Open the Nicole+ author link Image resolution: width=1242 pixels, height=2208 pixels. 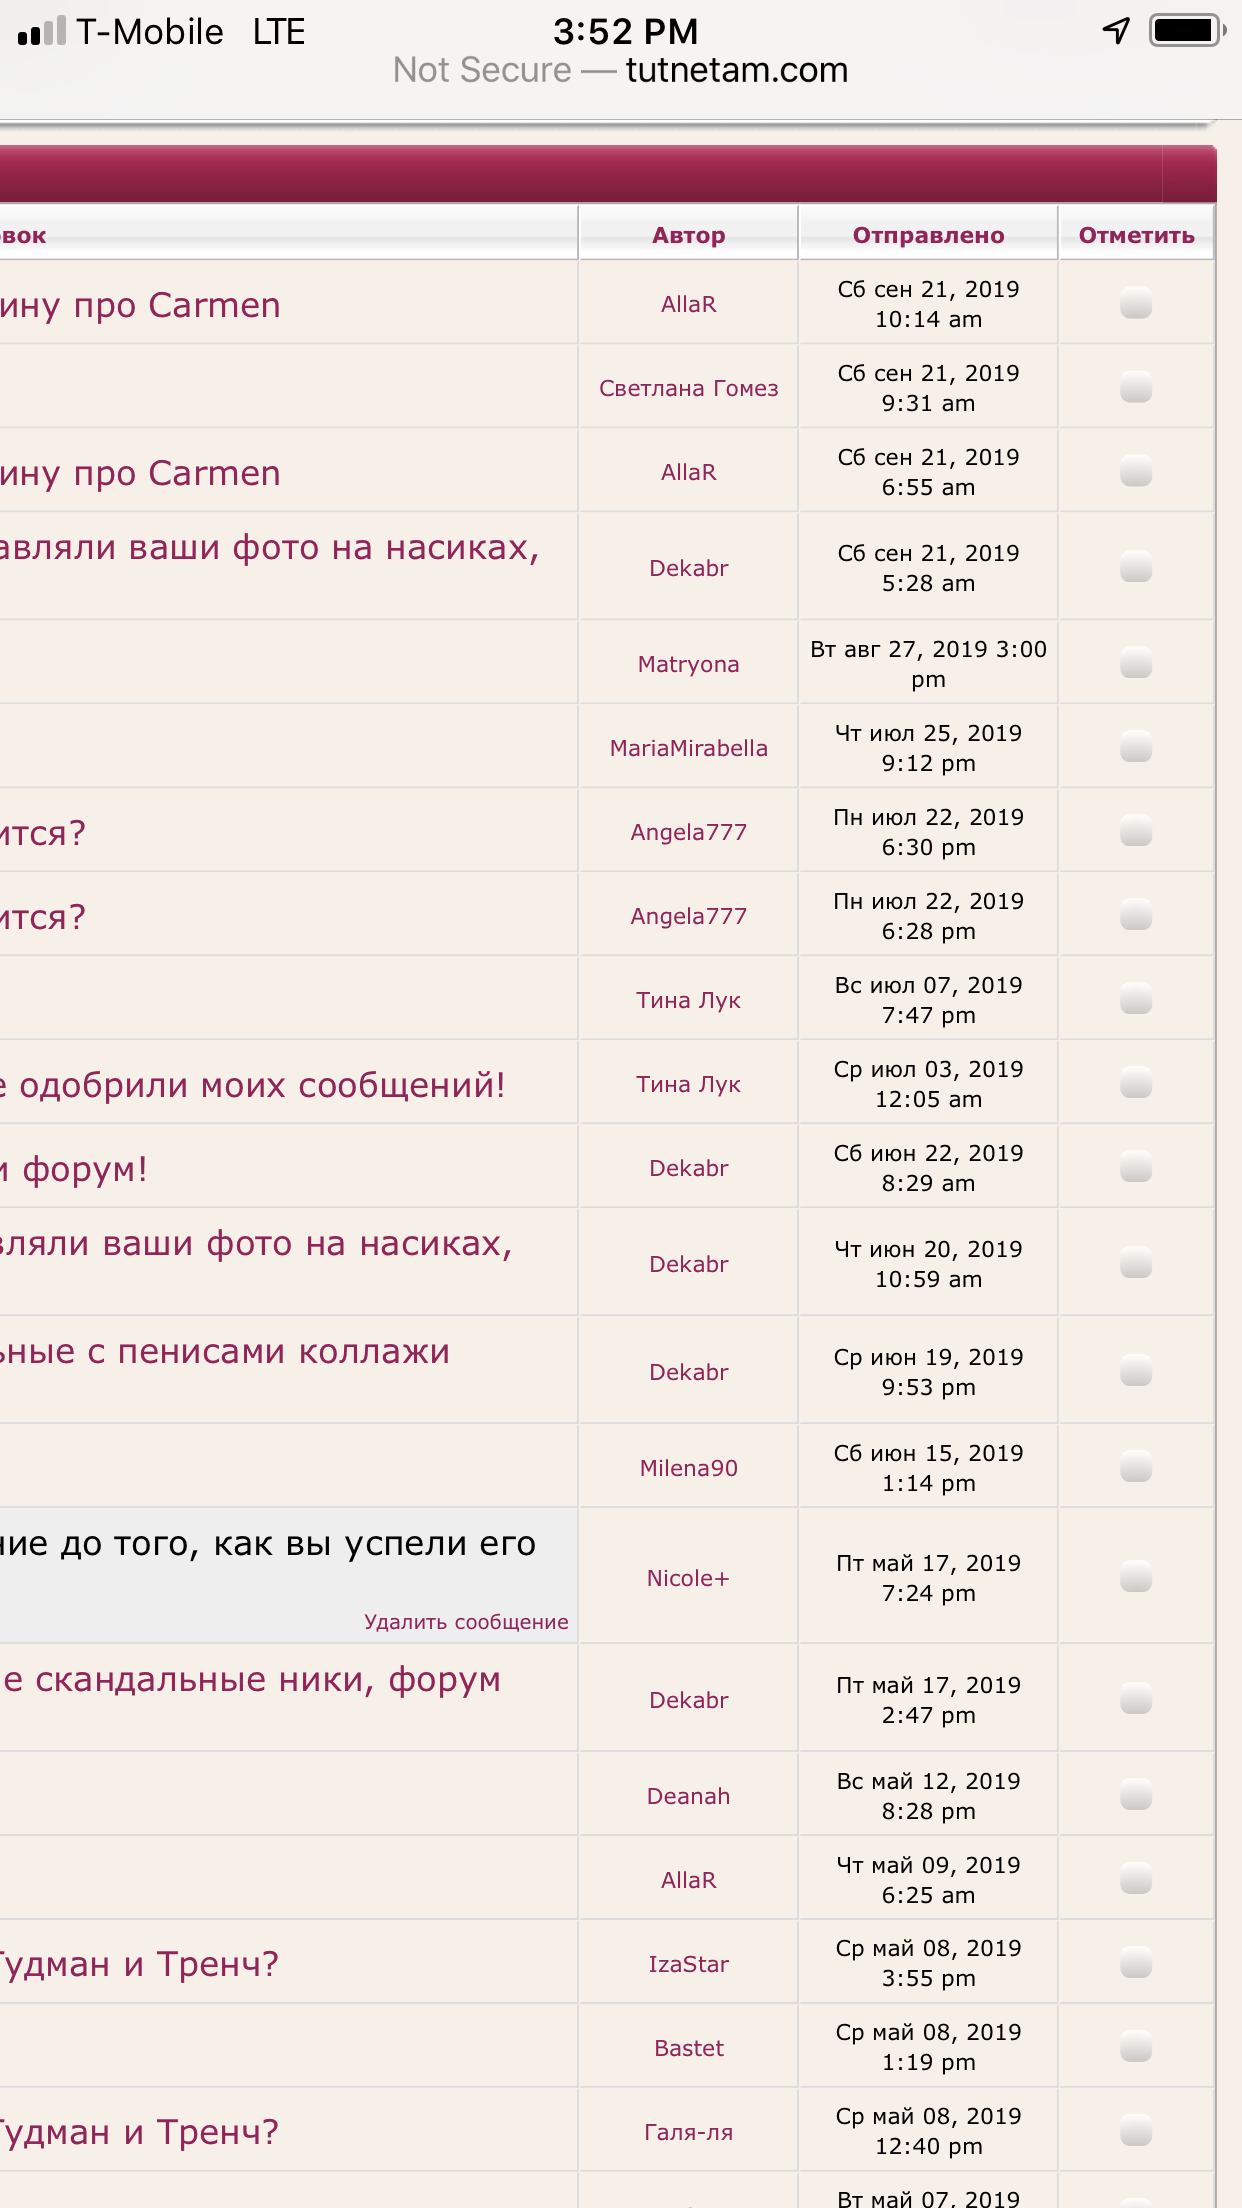pos(688,1578)
